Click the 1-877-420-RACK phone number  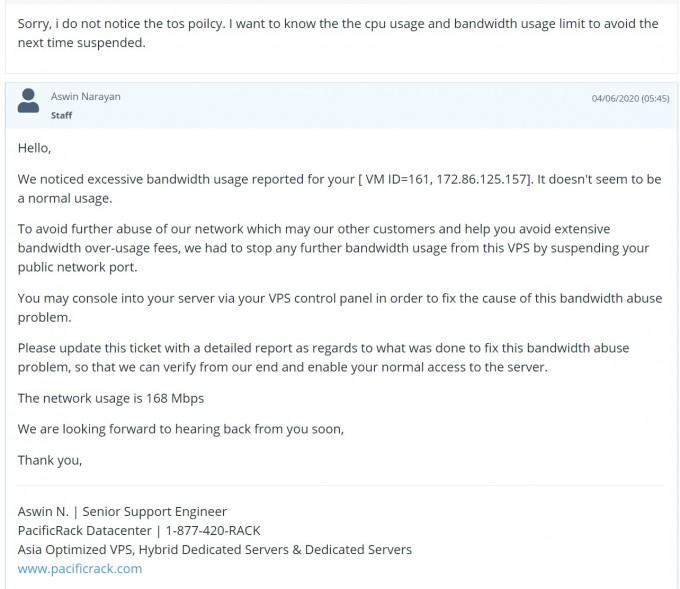(x=213, y=530)
